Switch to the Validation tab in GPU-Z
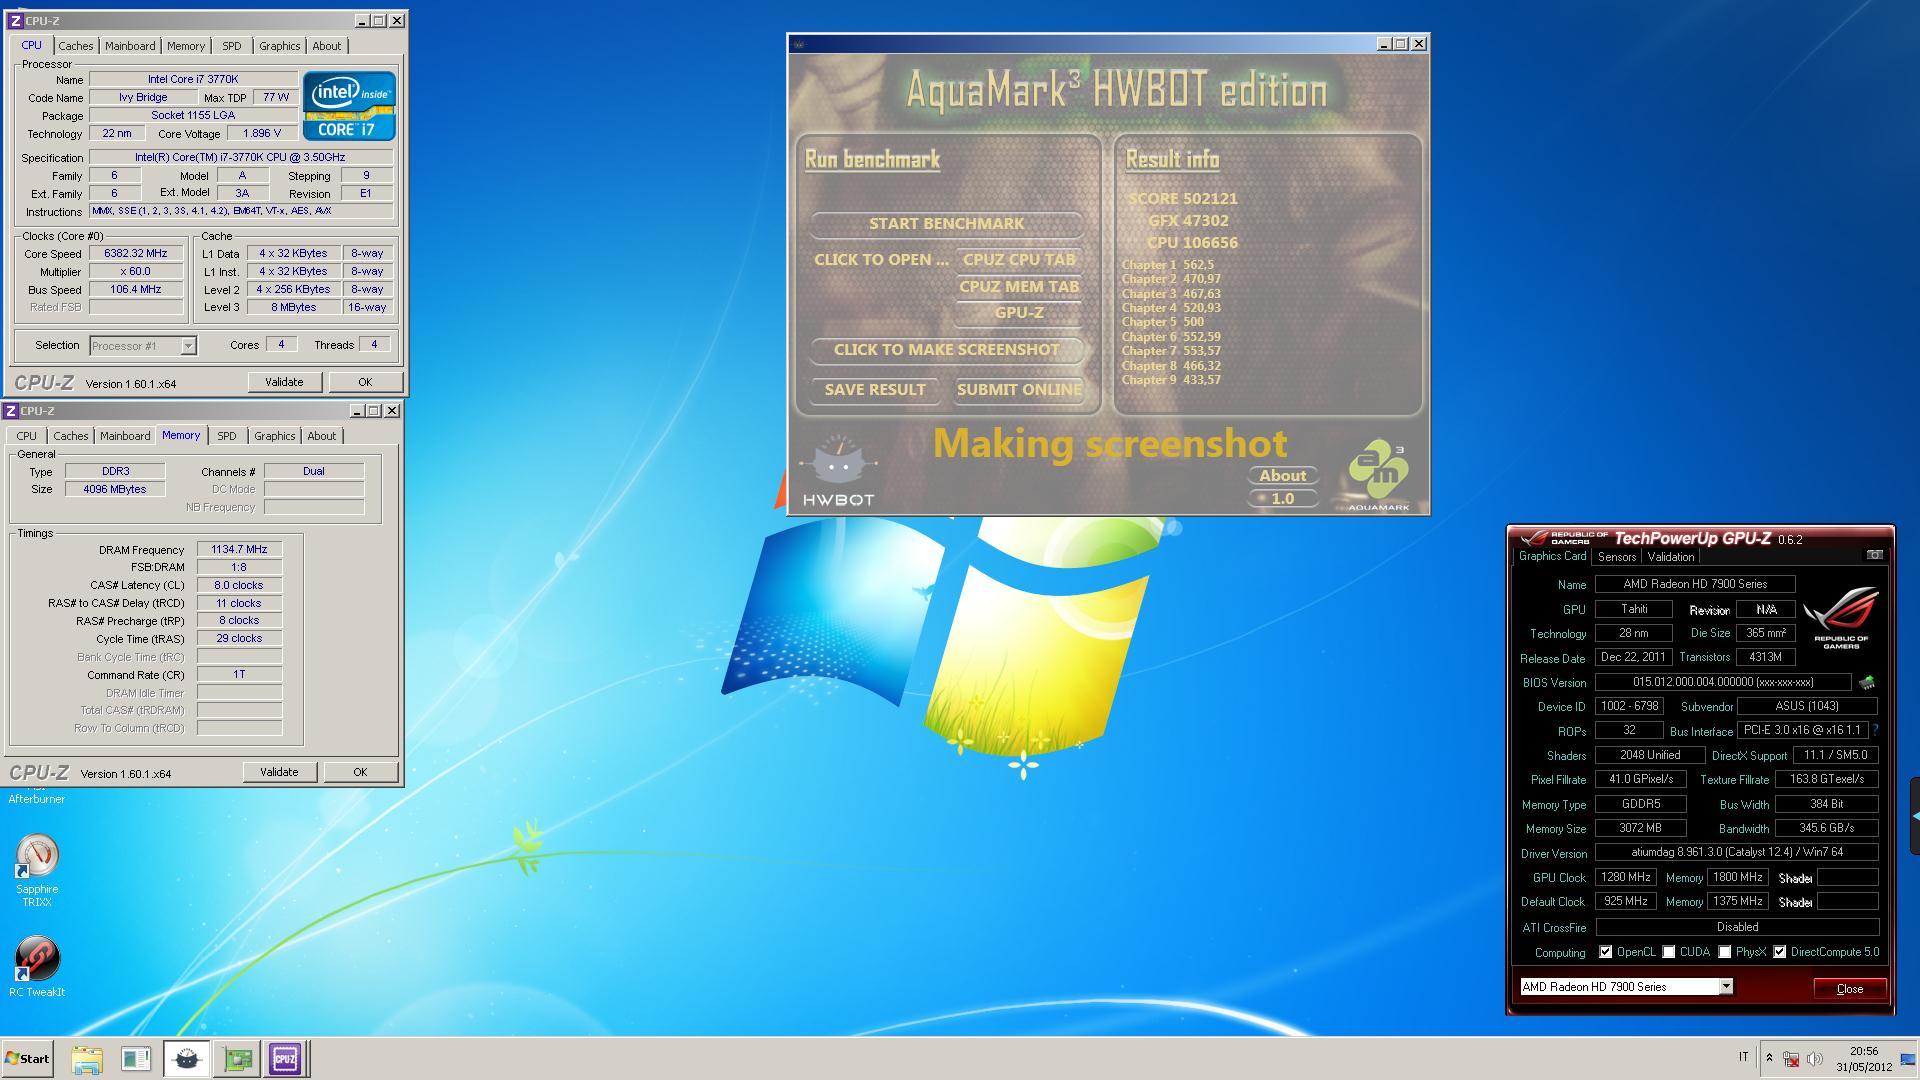1920x1080 pixels. (1670, 557)
